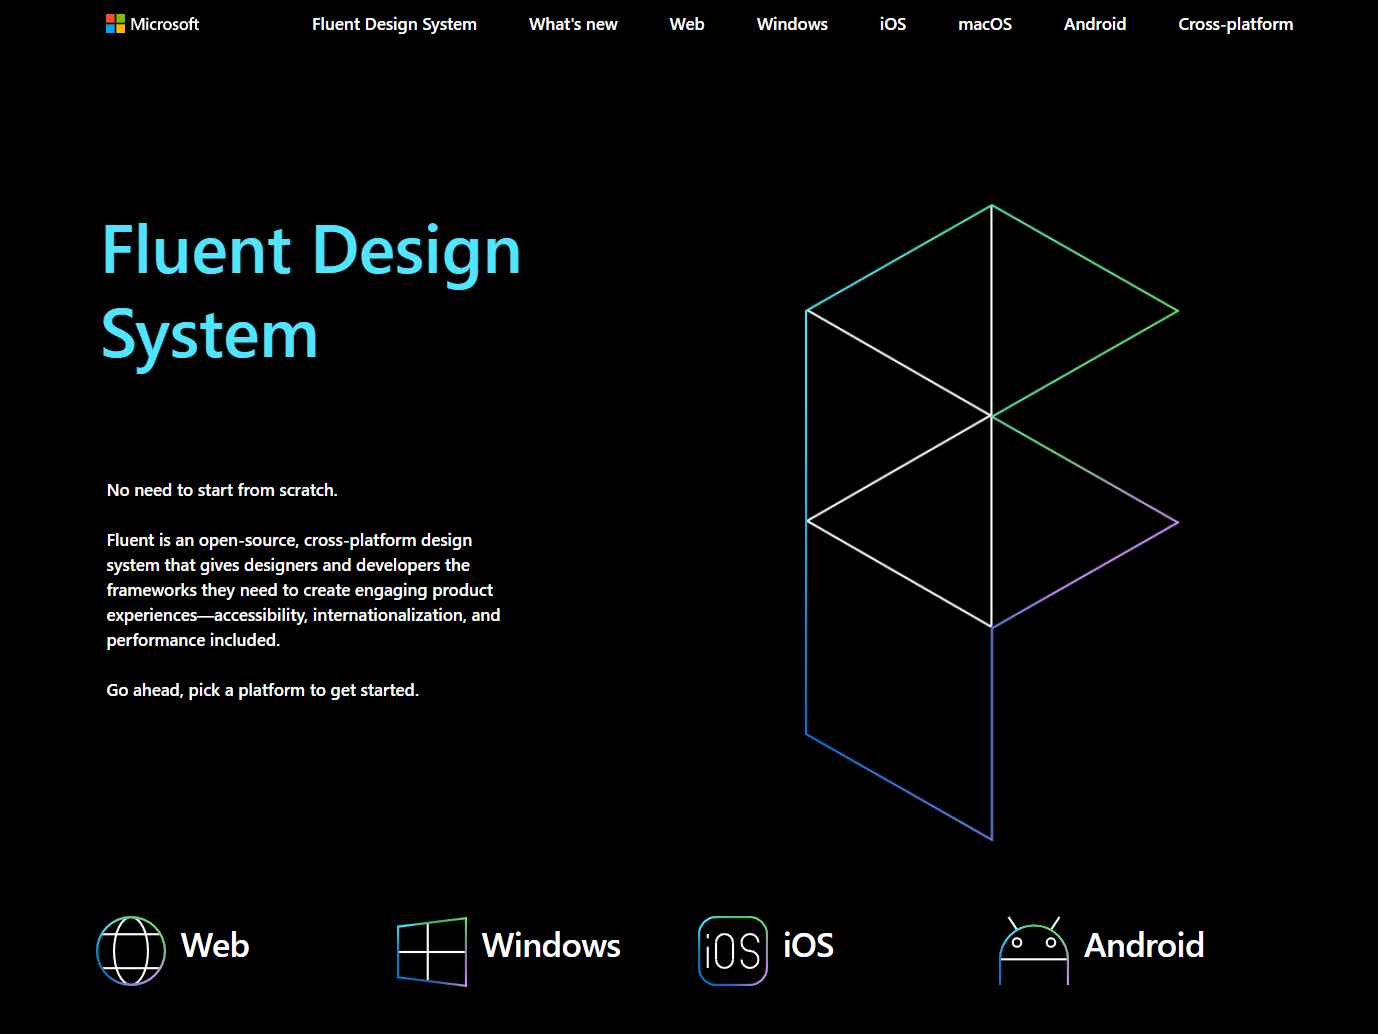Click paragraph starting 'Fluent is an open-source'
The height and width of the screenshot is (1034, 1378).
(x=303, y=590)
